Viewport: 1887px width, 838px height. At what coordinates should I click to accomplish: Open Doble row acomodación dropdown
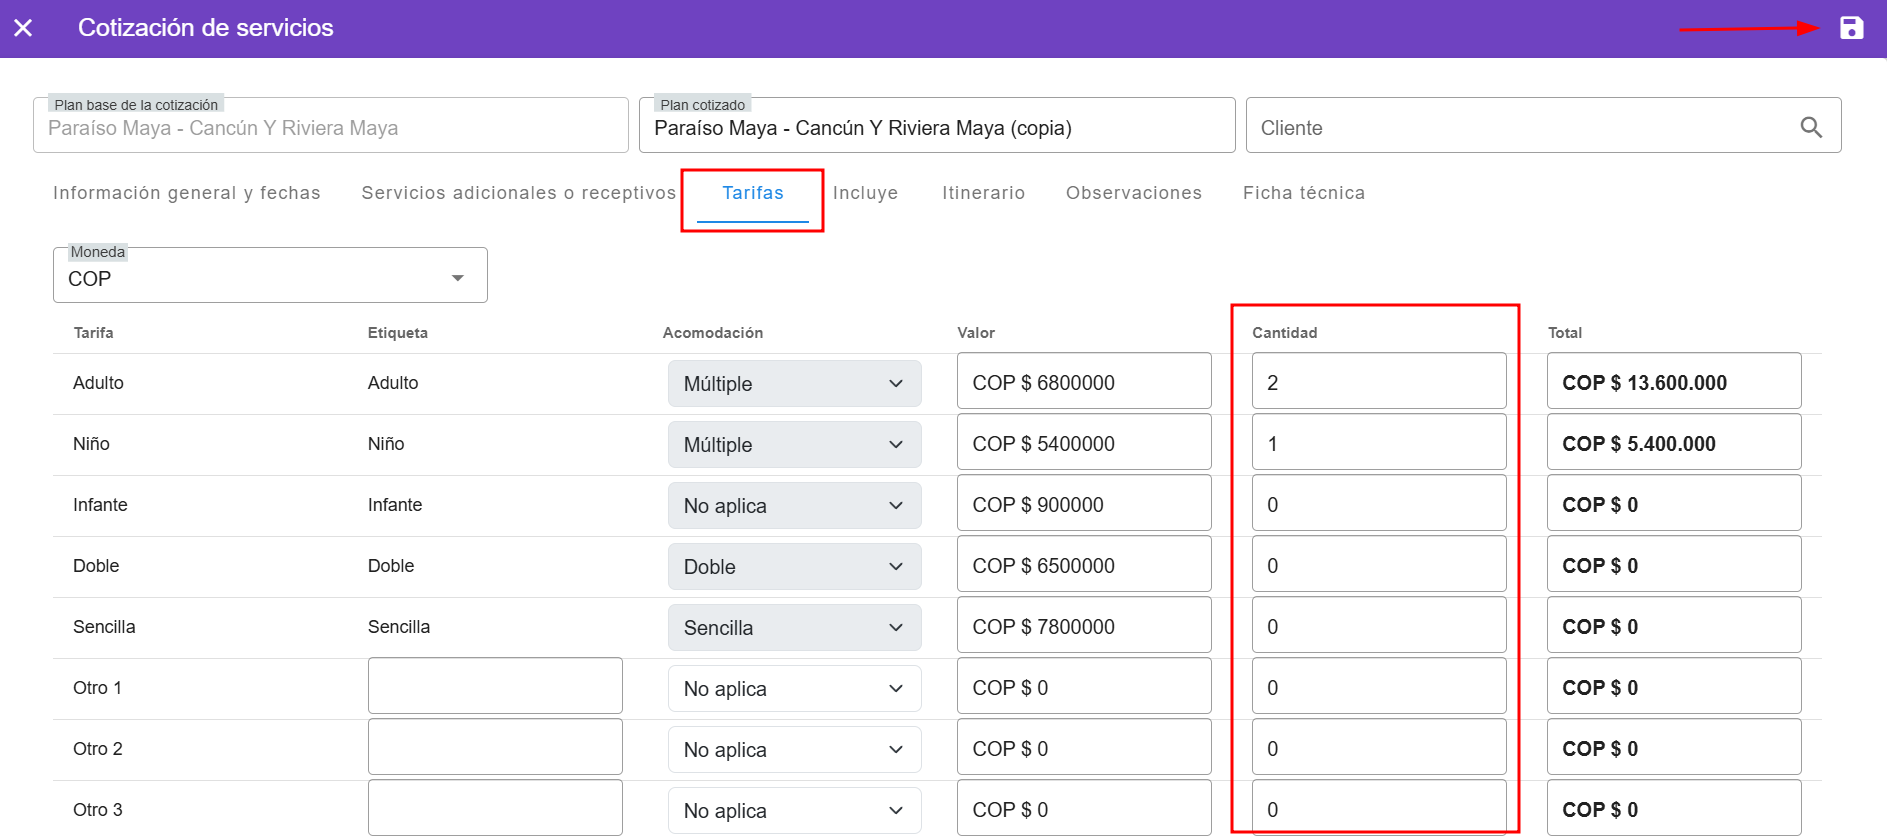click(x=794, y=567)
